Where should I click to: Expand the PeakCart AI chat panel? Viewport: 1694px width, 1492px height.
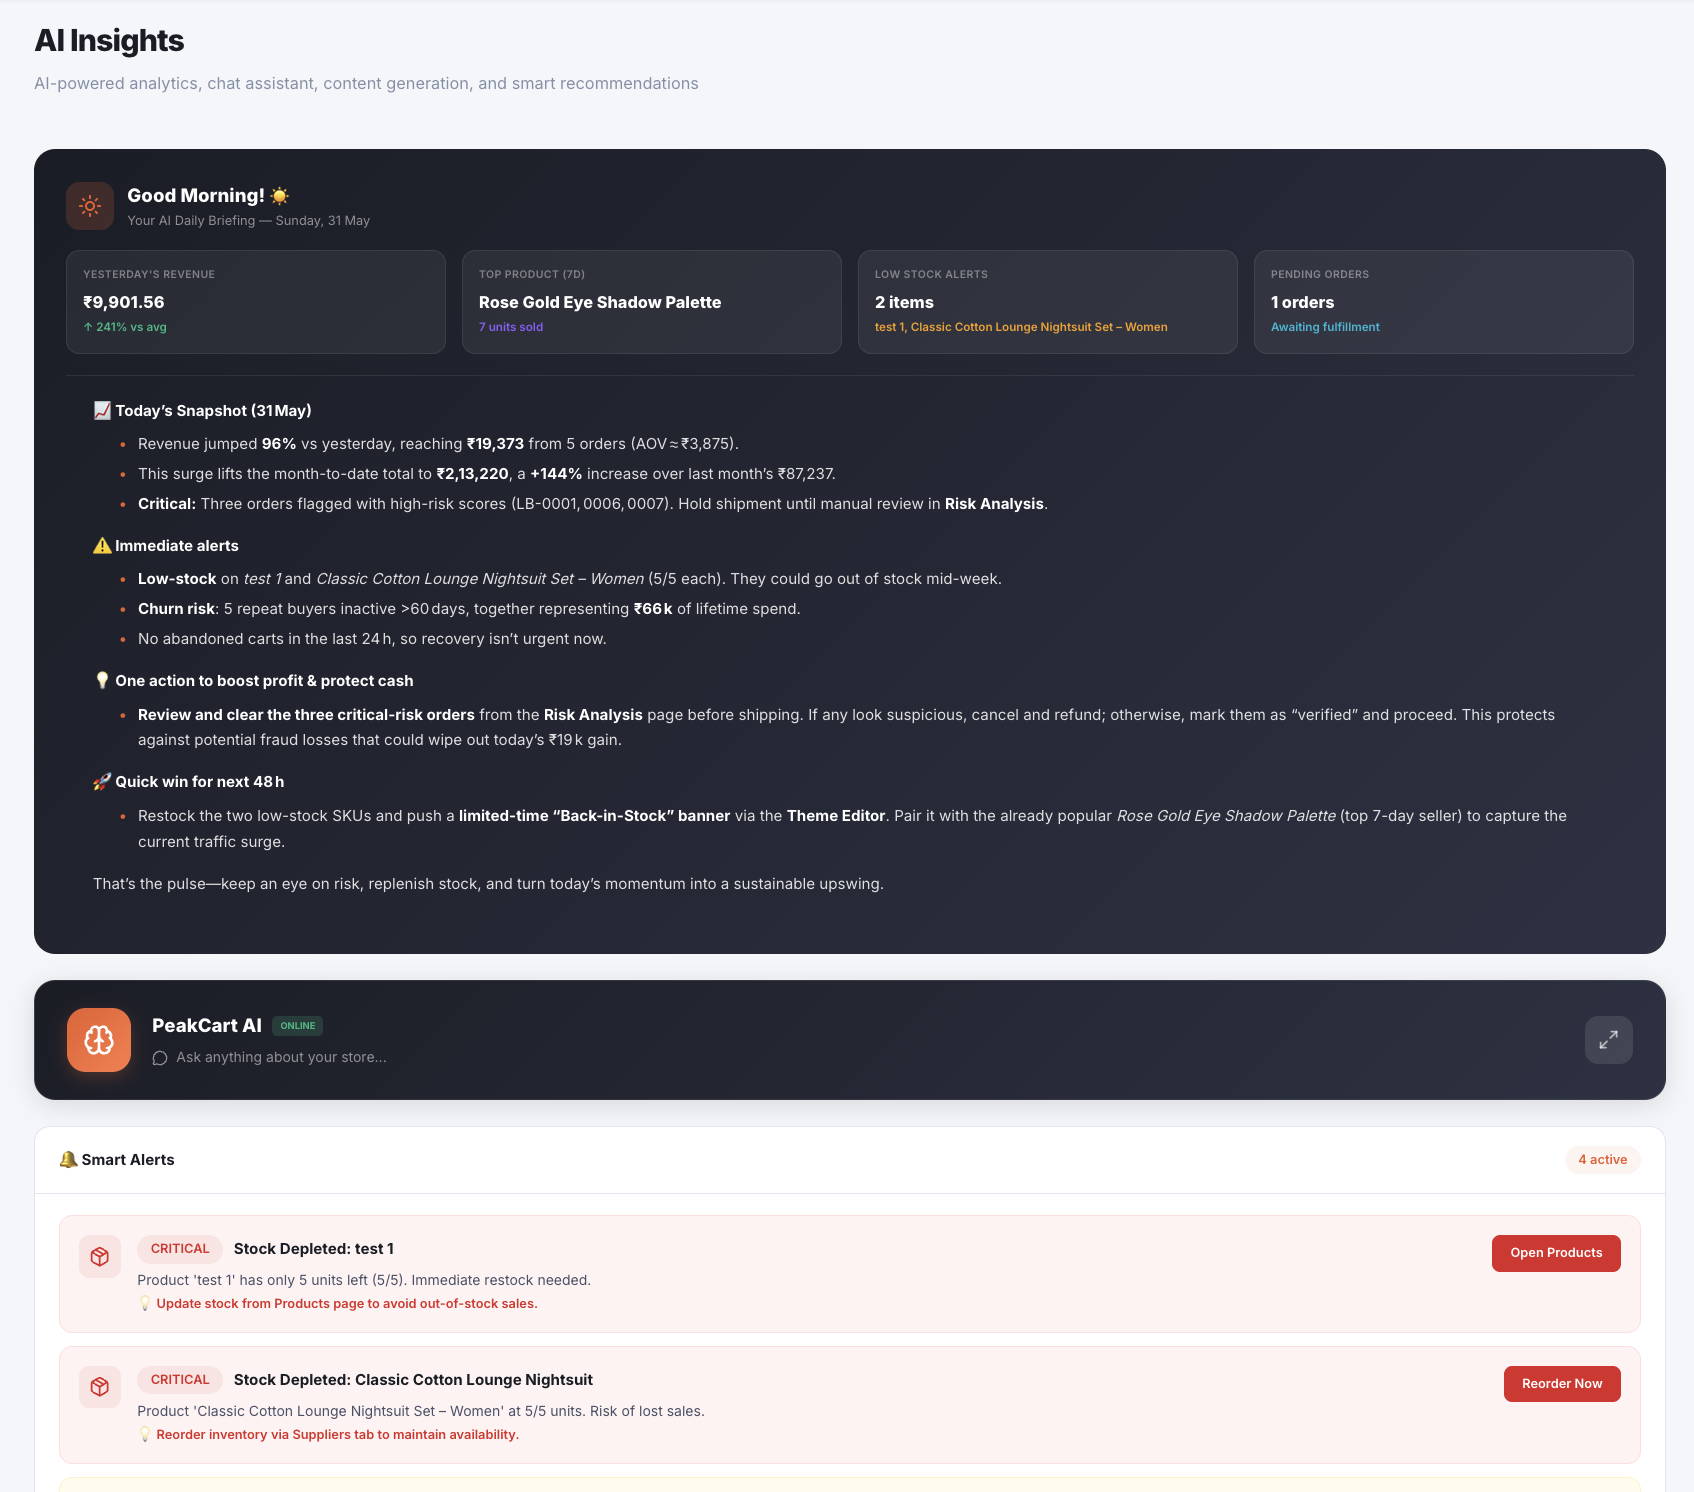click(x=1609, y=1040)
